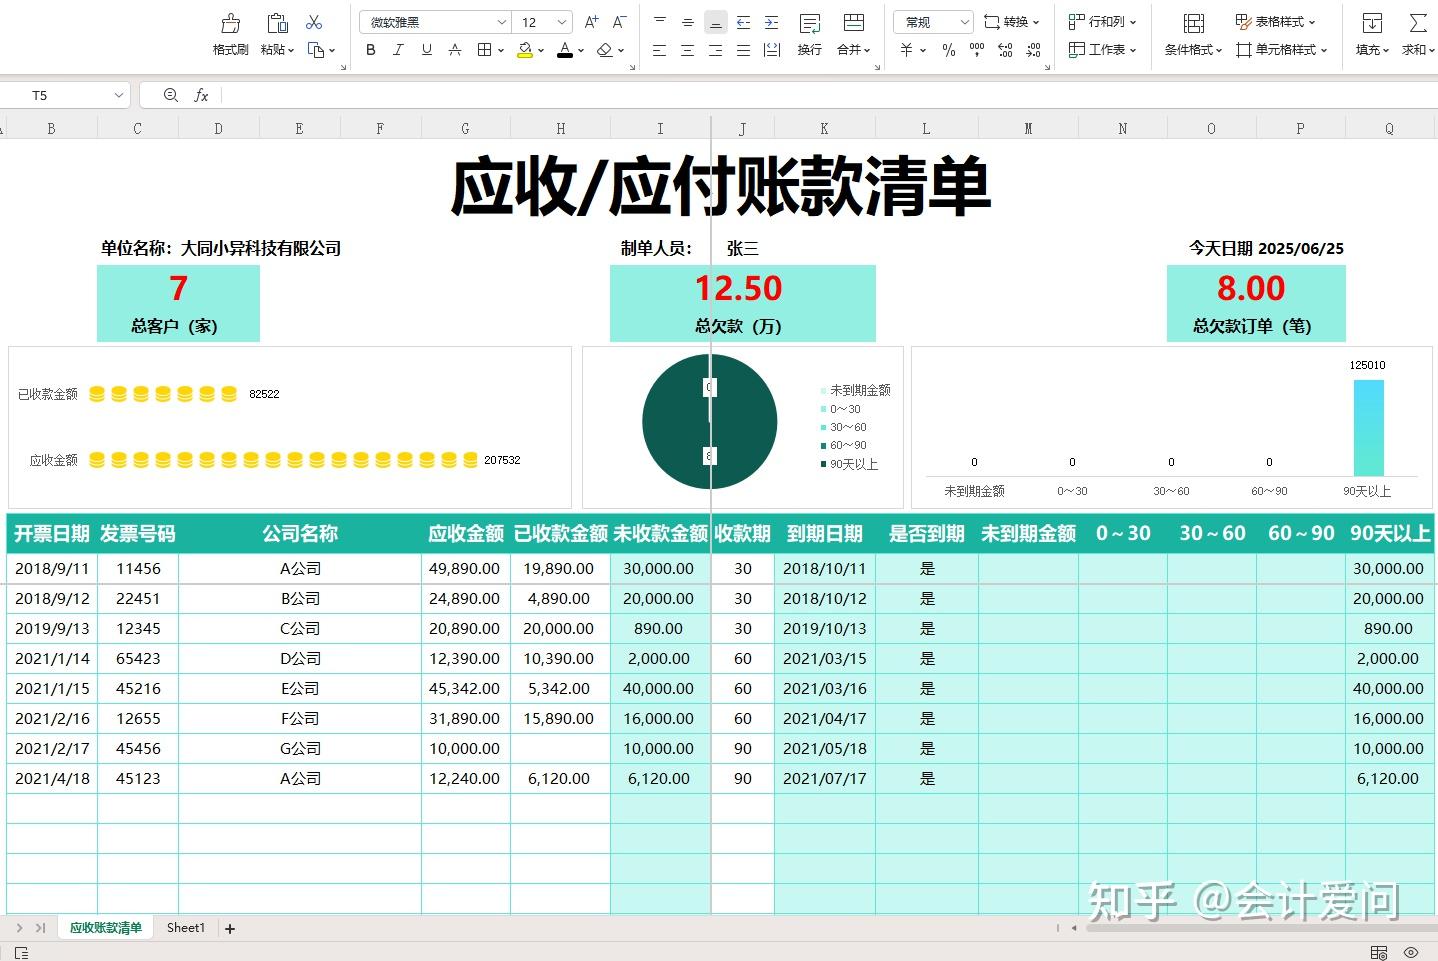Click the view grid icon in status bar

click(x=1379, y=952)
